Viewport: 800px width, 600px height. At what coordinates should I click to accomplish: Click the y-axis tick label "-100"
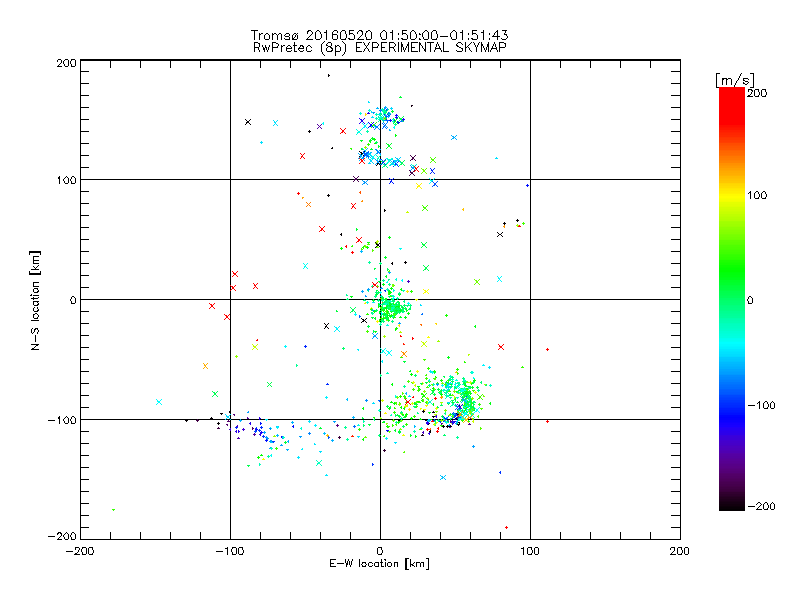pyautogui.click(x=62, y=420)
